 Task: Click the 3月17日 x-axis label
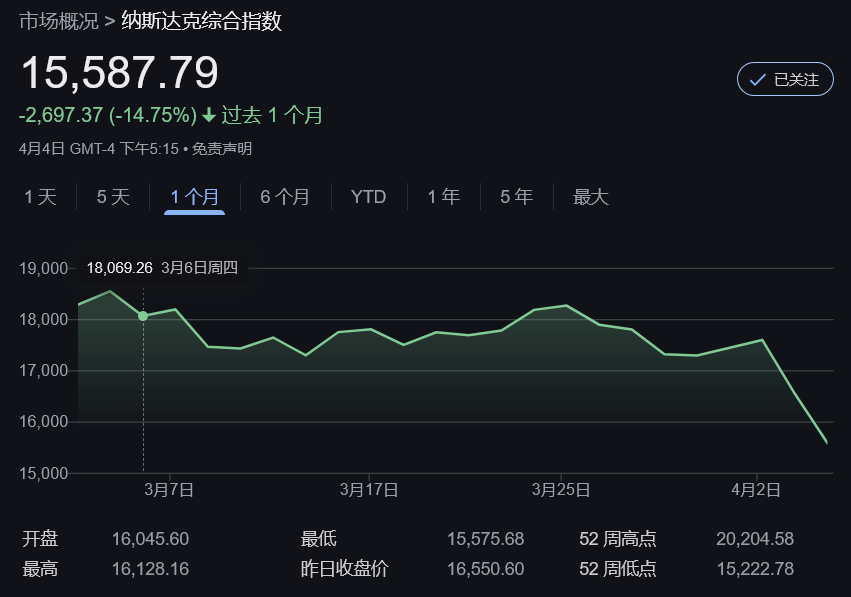(x=369, y=490)
